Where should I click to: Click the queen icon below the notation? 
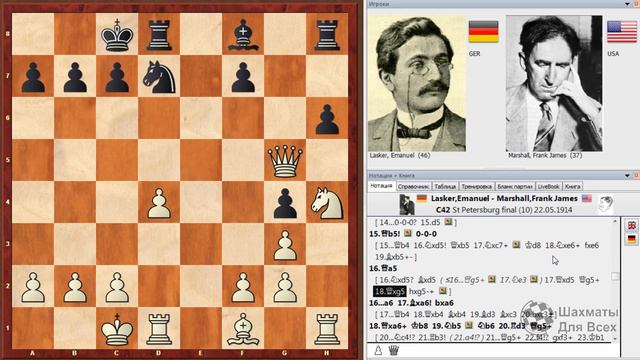(x=393, y=350)
